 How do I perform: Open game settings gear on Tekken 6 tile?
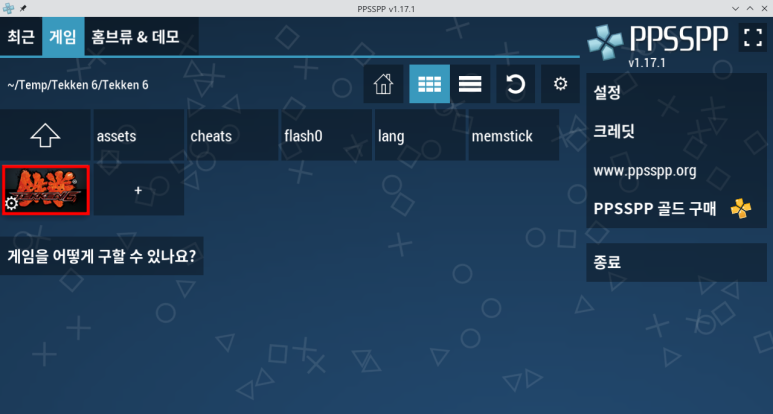coord(11,203)
